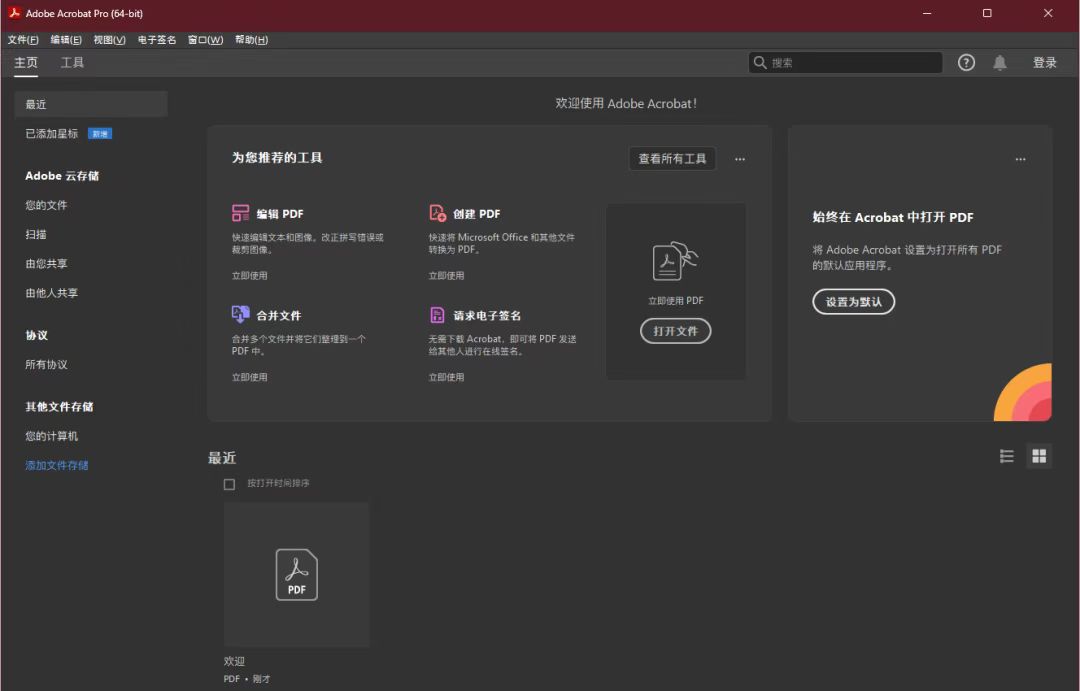
Task: Click the 登录 sign-in button
Action: (x=1044, y=63)
